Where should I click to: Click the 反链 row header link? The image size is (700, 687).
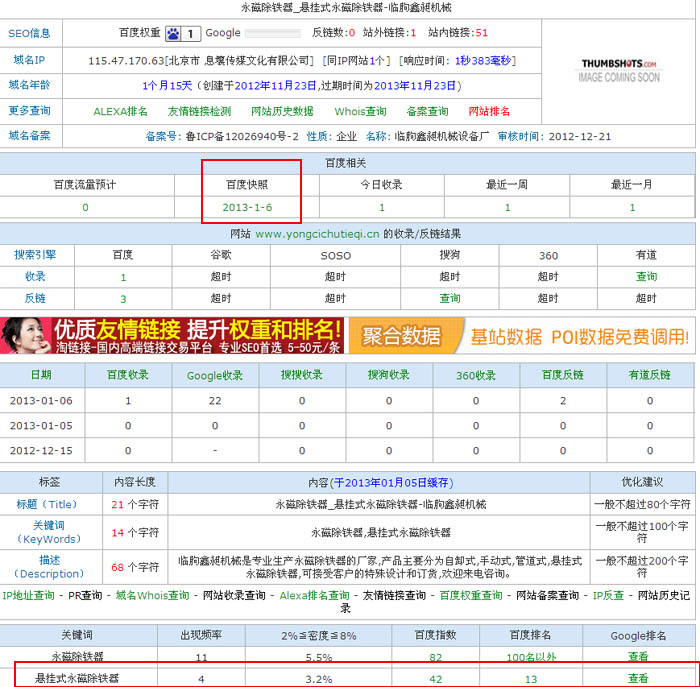(35, 298)
